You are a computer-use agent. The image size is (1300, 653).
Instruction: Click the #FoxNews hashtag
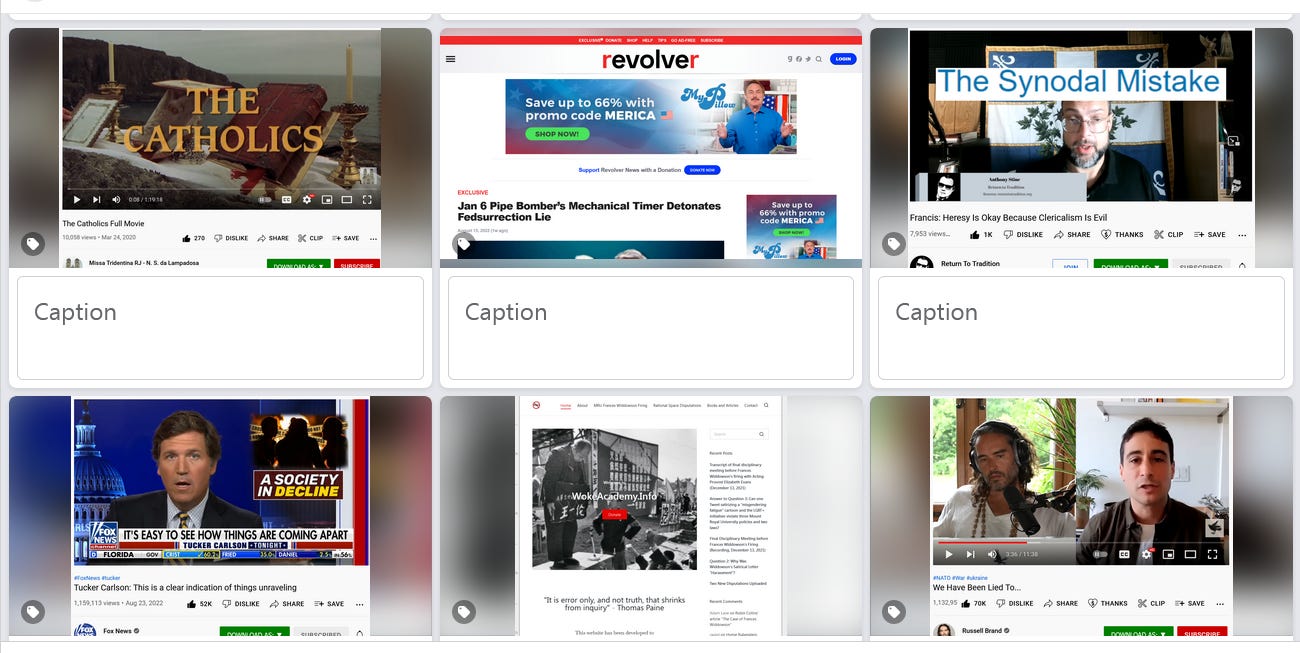pyautogui.click(x=85, y=577)
